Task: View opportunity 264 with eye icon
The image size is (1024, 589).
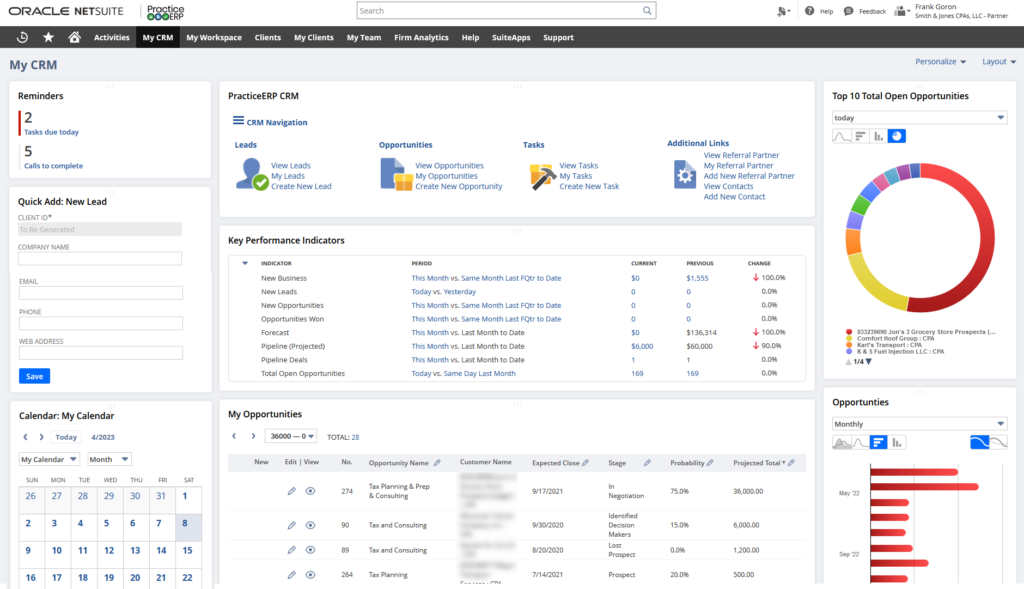Action: (310, 575)
